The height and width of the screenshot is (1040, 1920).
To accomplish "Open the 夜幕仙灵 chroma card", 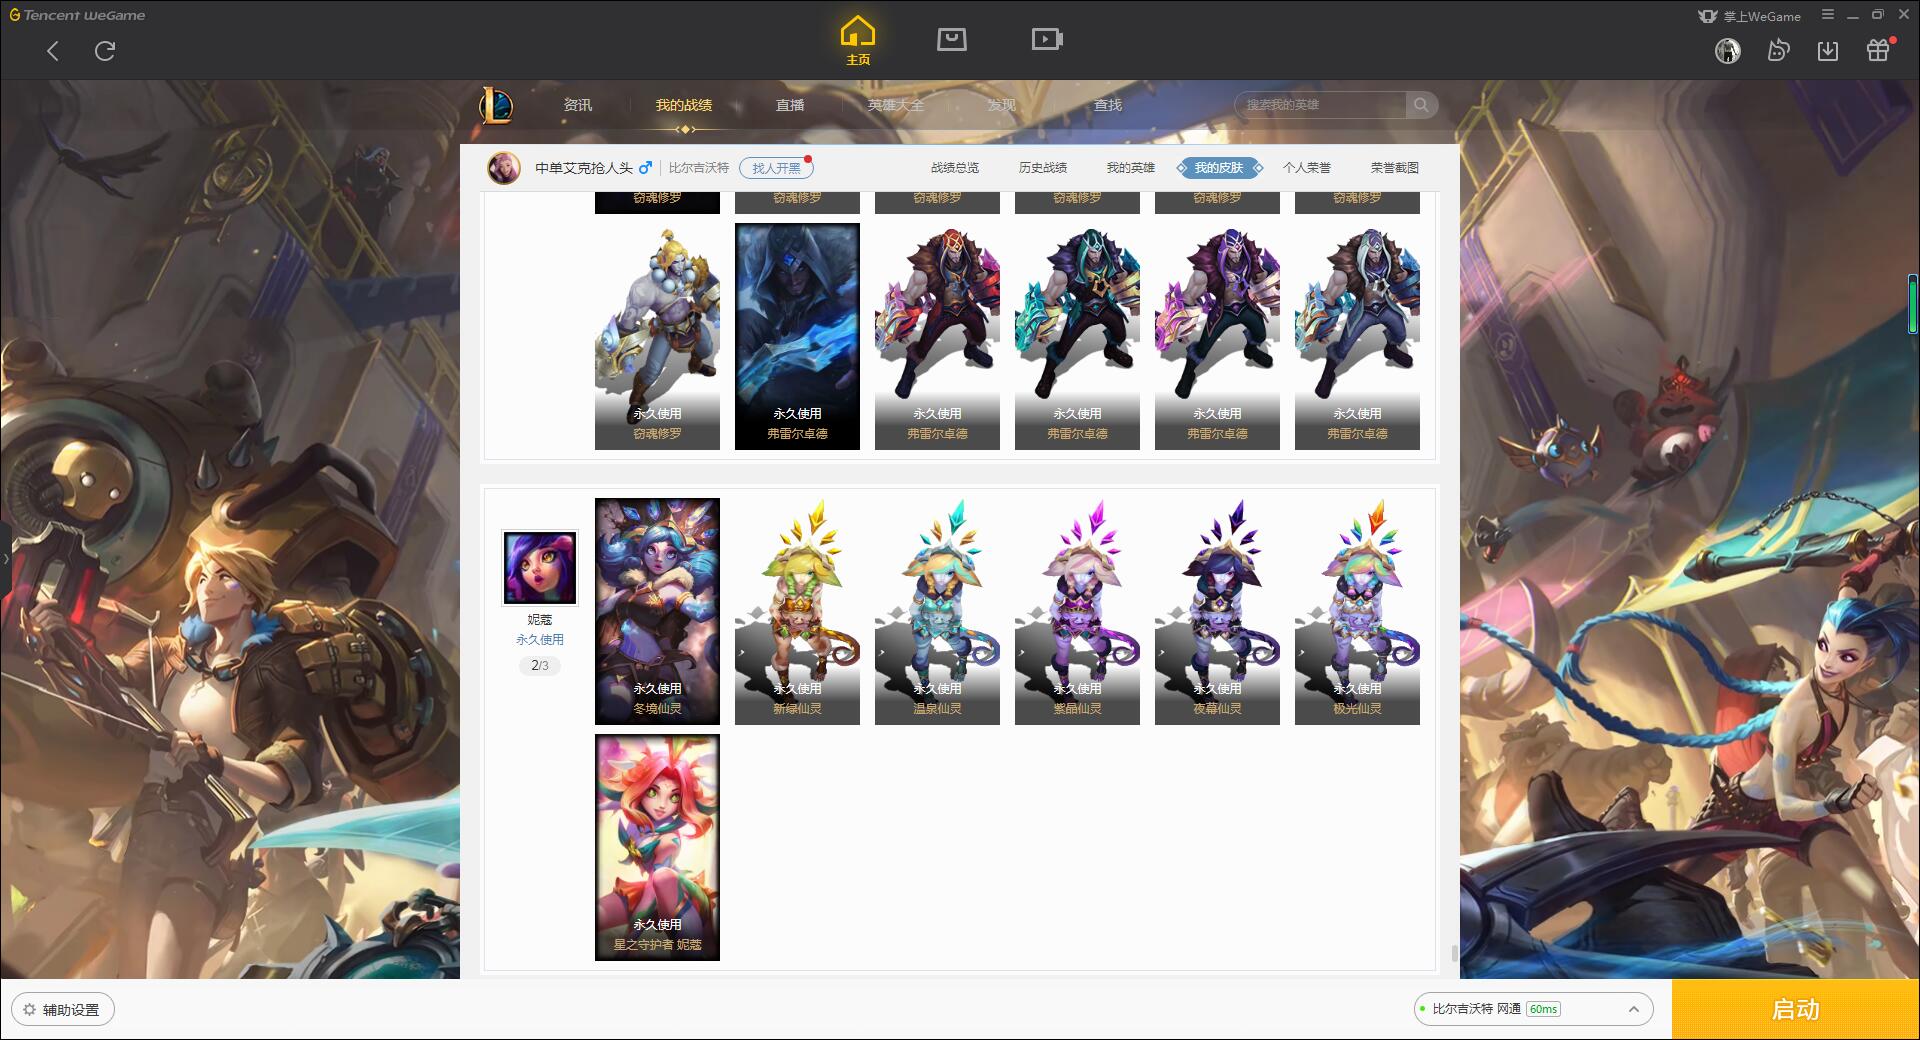I will pos(1217,611).
